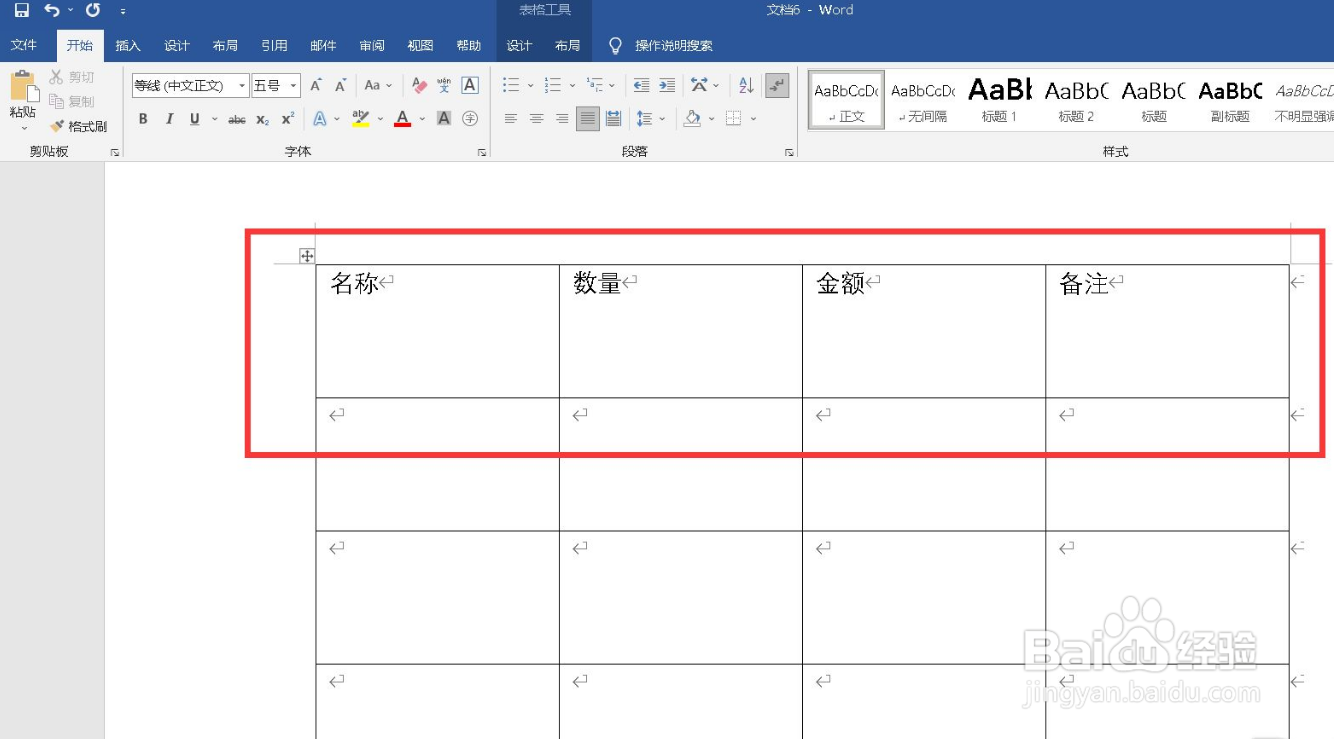The height and width of the screenshot is (739, 1334).
Task: Click the Superscript x² icon
Action: pyautogui.click(x=287, y=119)
